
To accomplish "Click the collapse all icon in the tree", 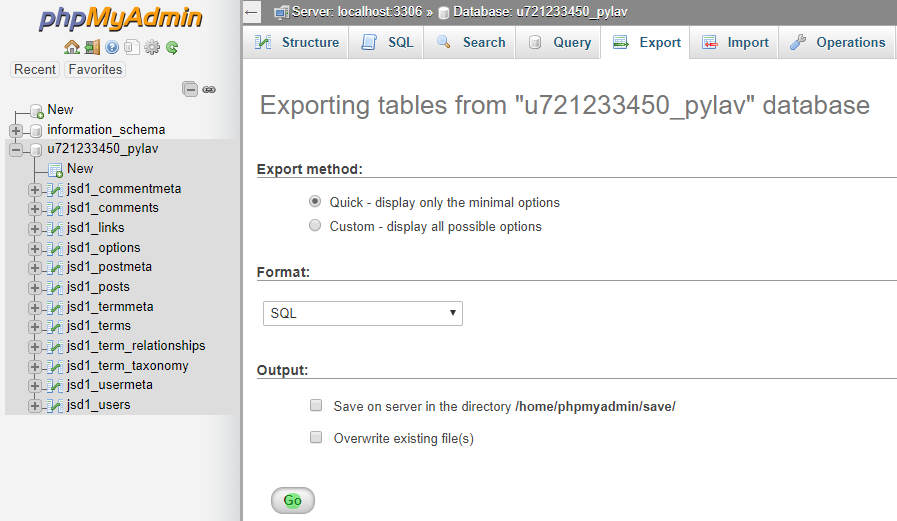I will tap(190, 89).
